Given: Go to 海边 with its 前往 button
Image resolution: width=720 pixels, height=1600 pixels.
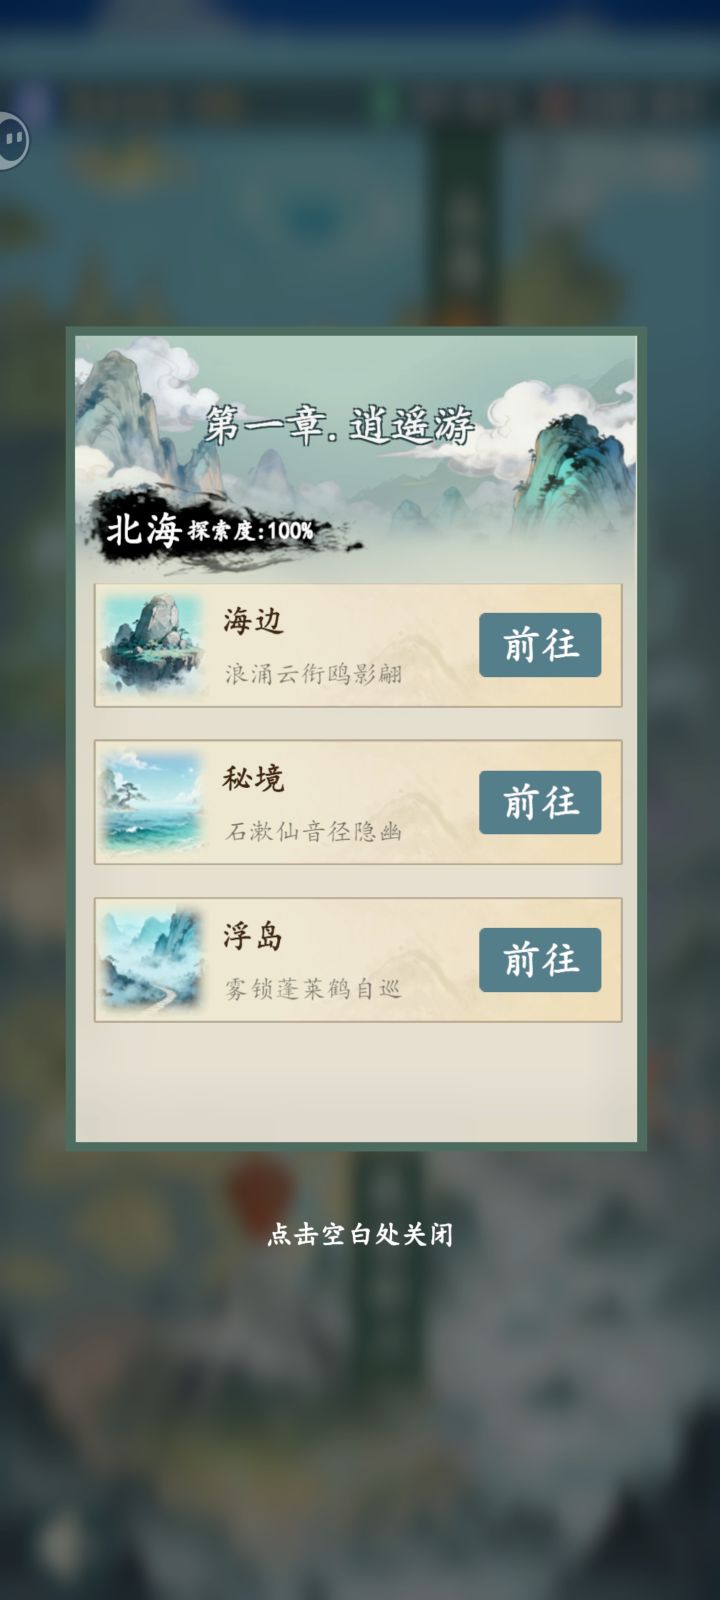Looking at the screenshot, I should [540, 645].
